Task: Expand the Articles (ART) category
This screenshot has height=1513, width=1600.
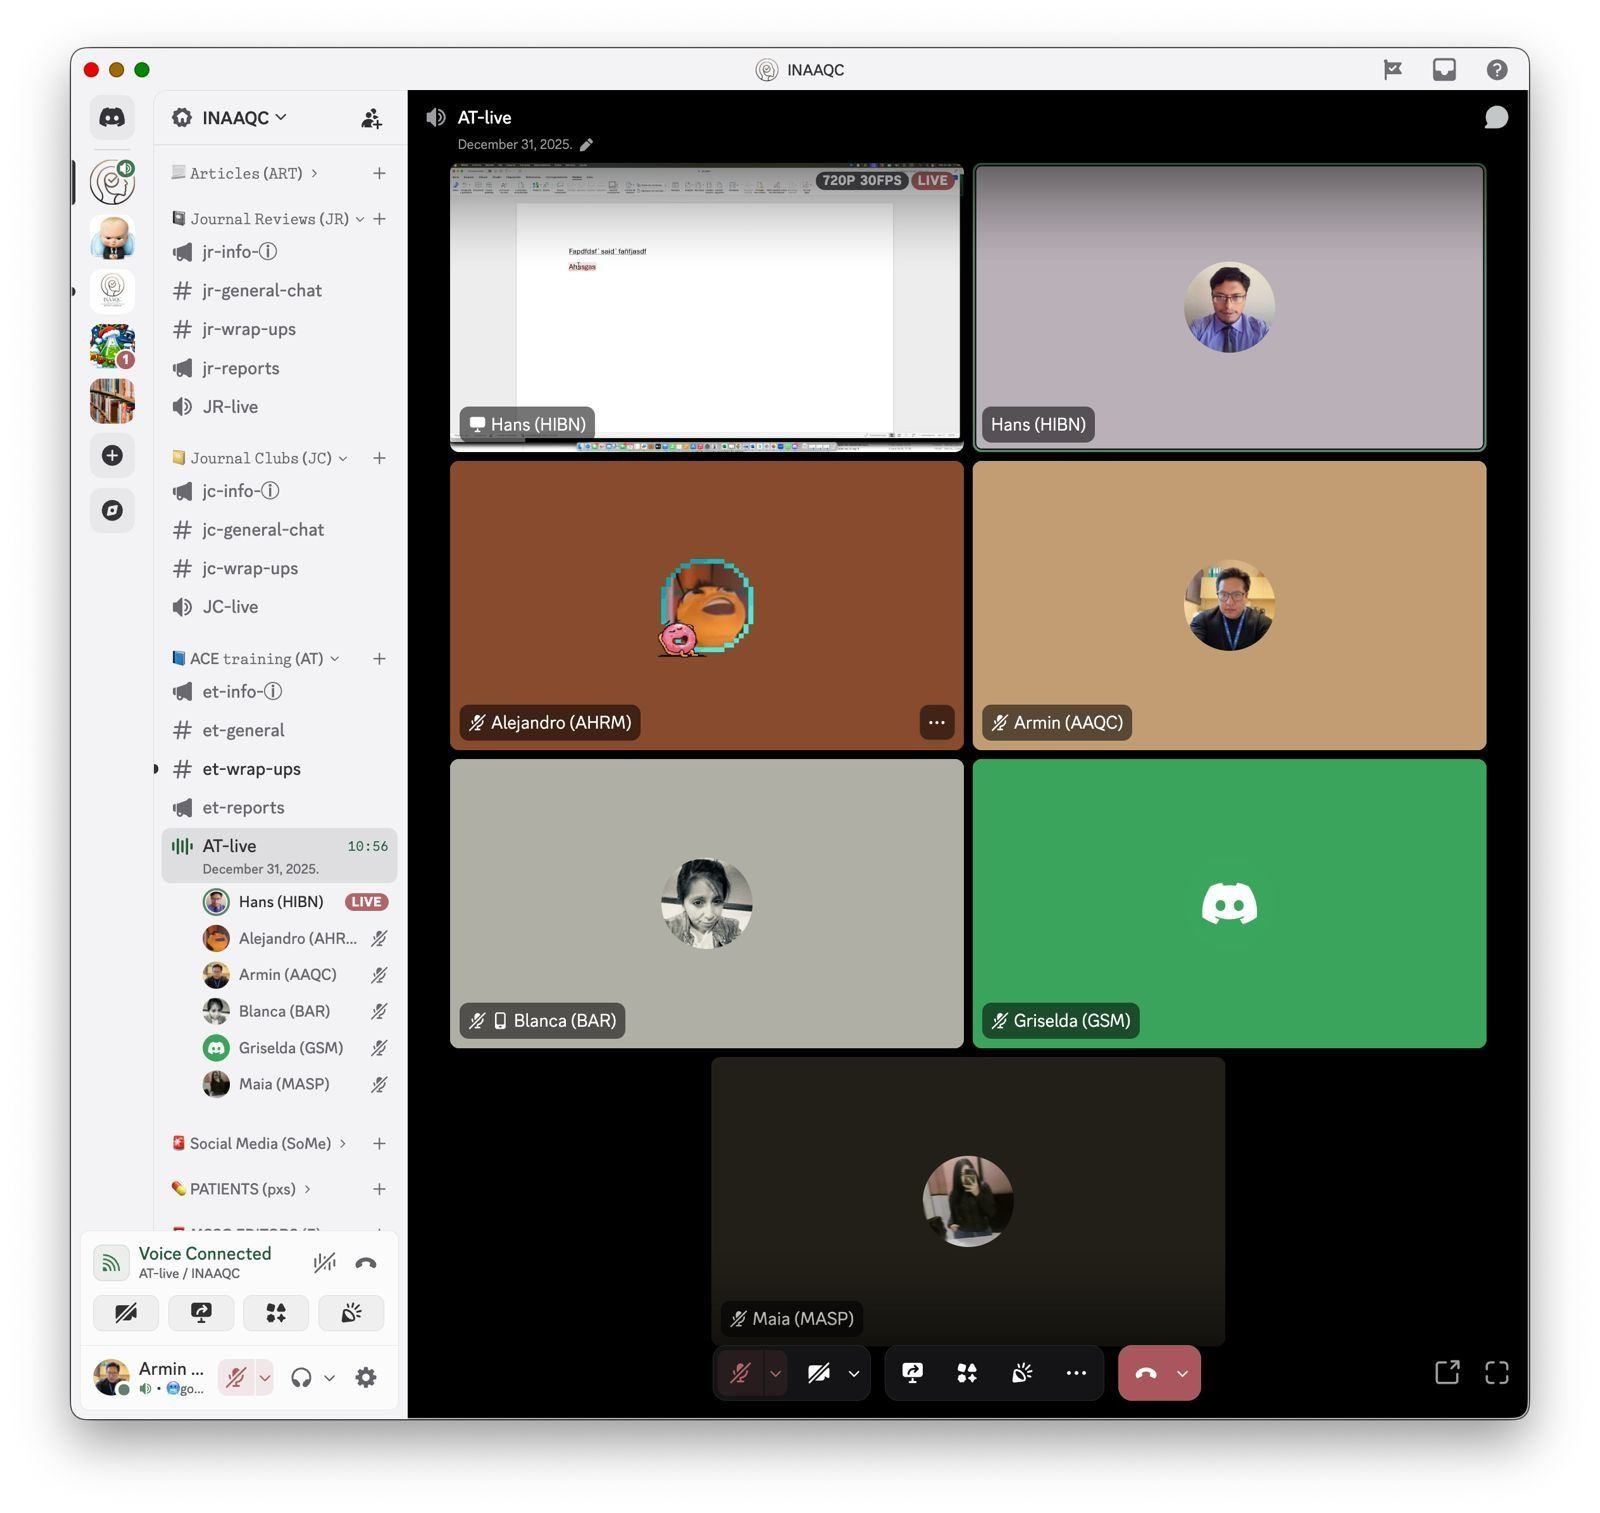Action: click(246, 173)
